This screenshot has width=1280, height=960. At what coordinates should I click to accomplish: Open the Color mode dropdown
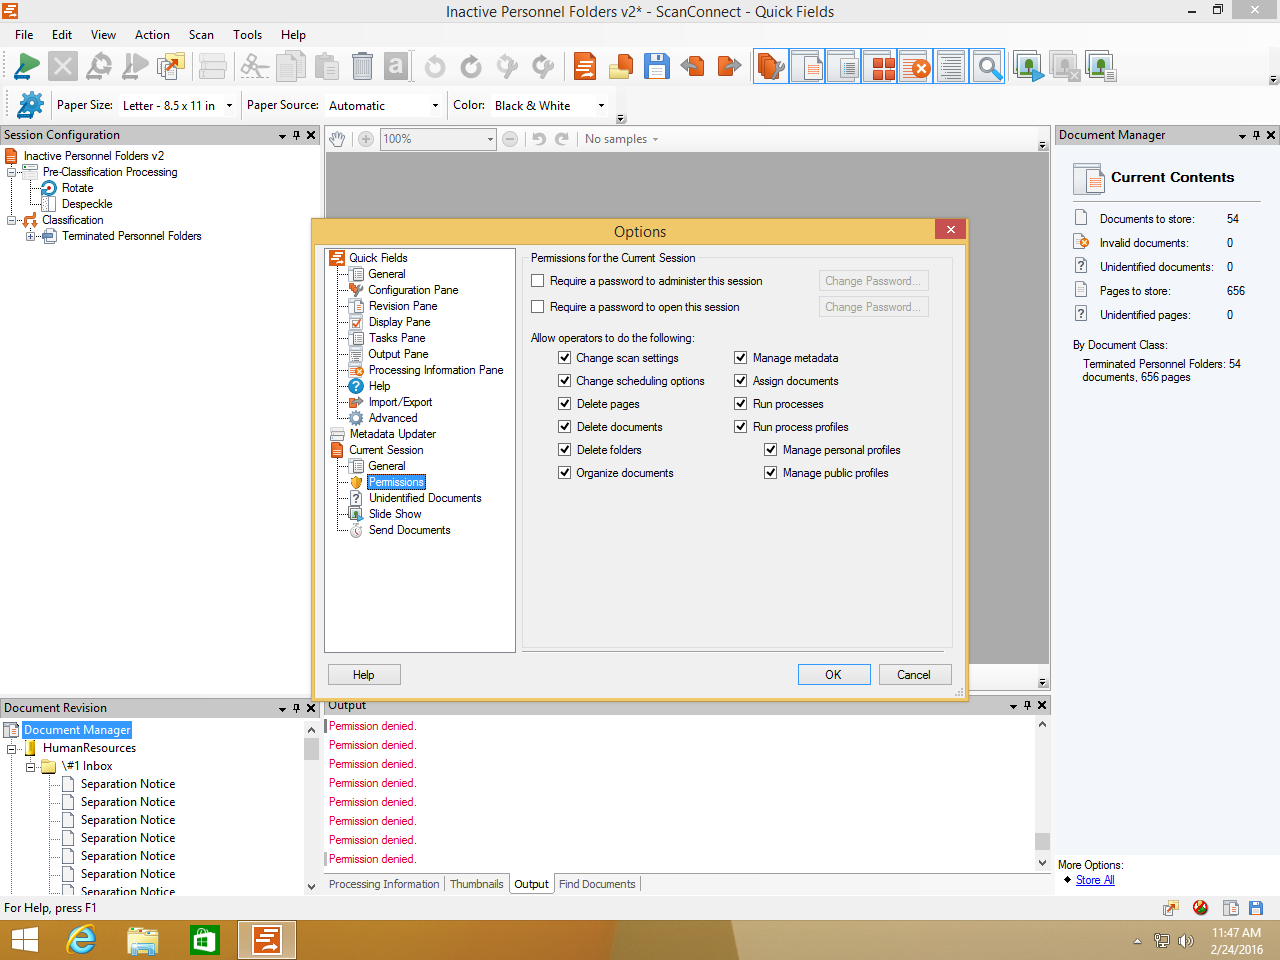click(601, 106)
